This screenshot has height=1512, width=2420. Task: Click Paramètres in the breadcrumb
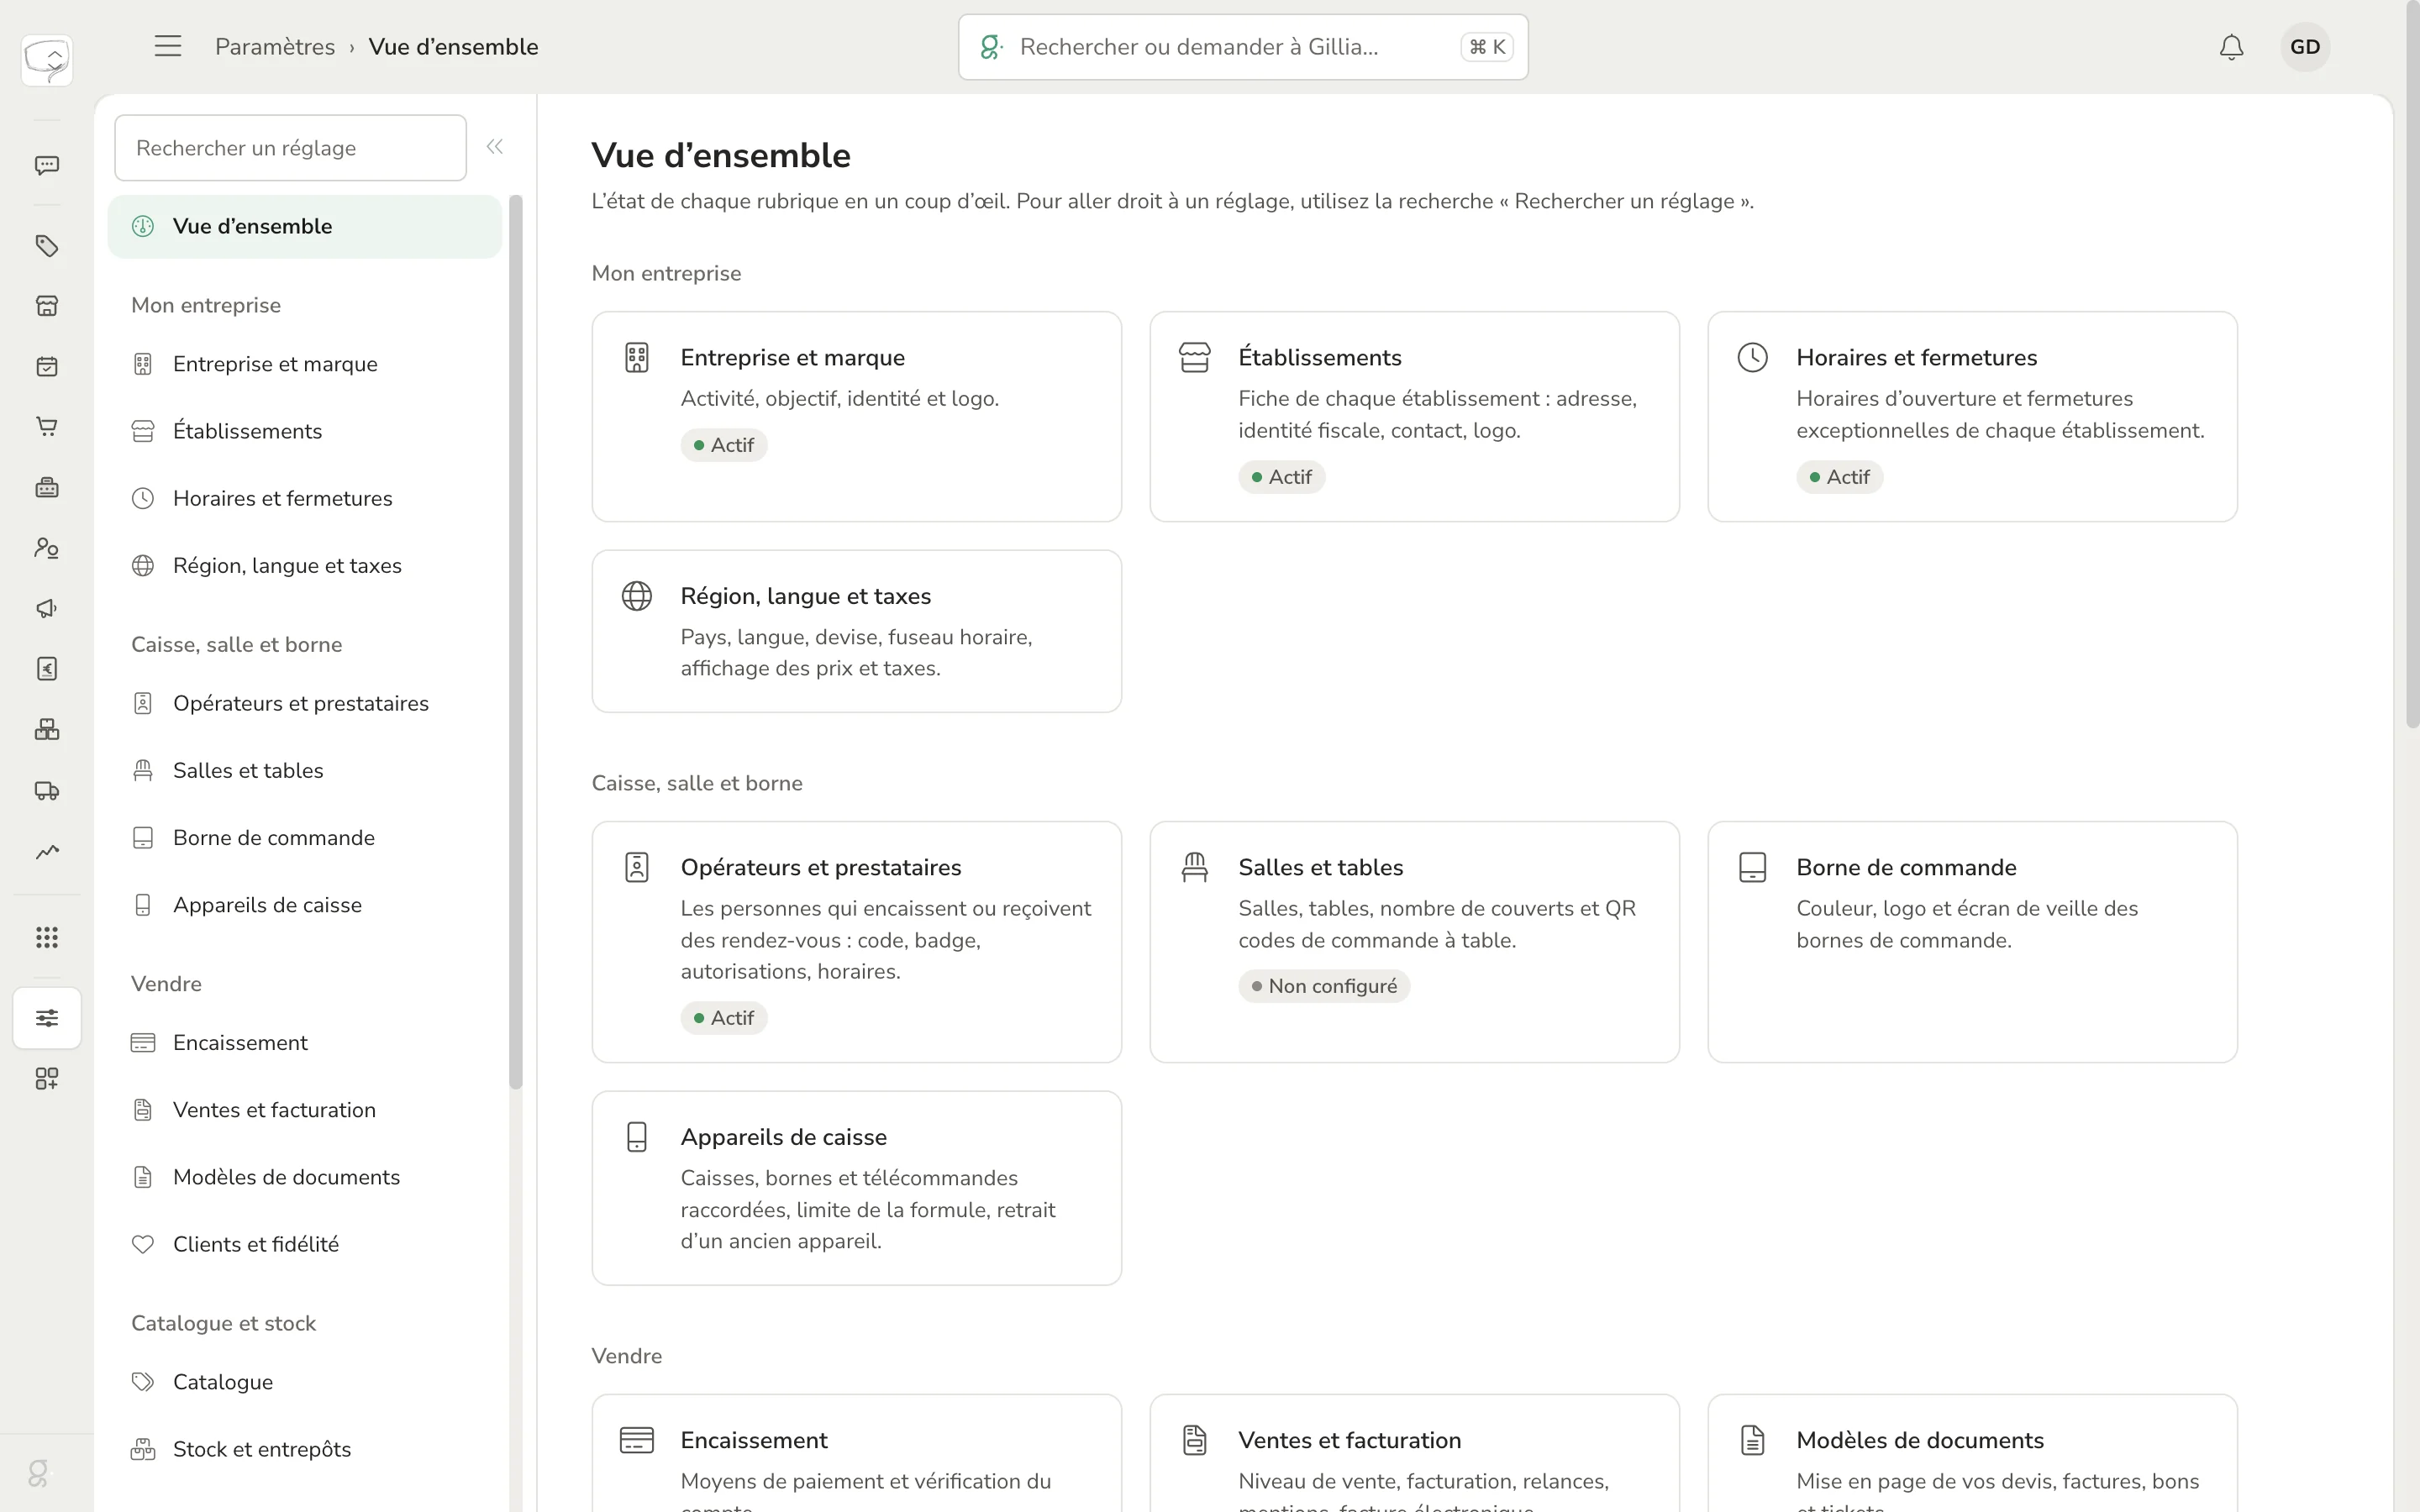(x=275, y=47)
